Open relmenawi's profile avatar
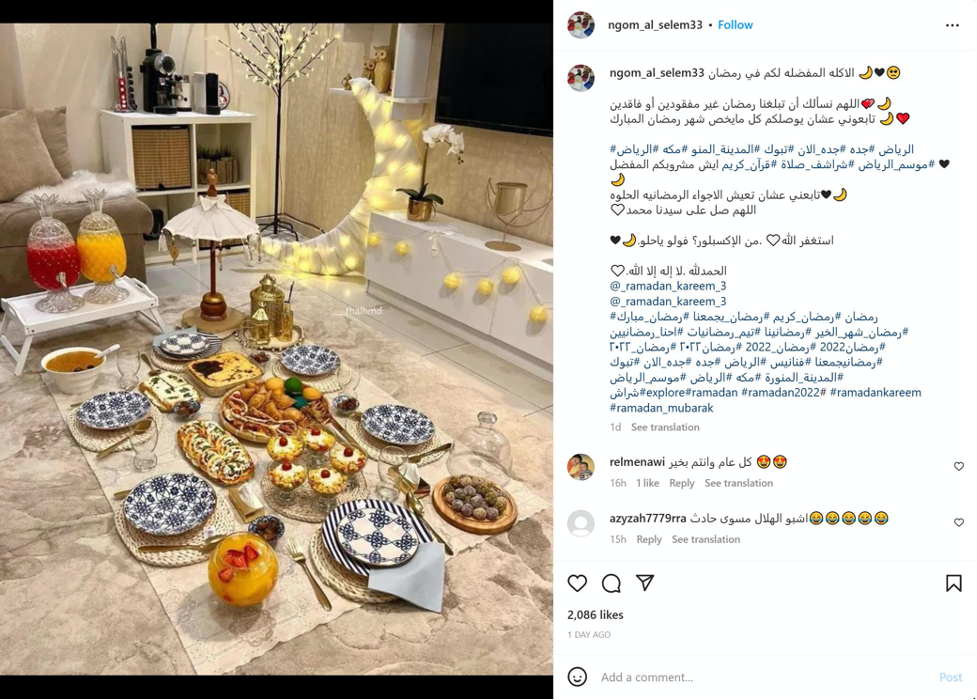977x700 pixels. pos(581,467)
